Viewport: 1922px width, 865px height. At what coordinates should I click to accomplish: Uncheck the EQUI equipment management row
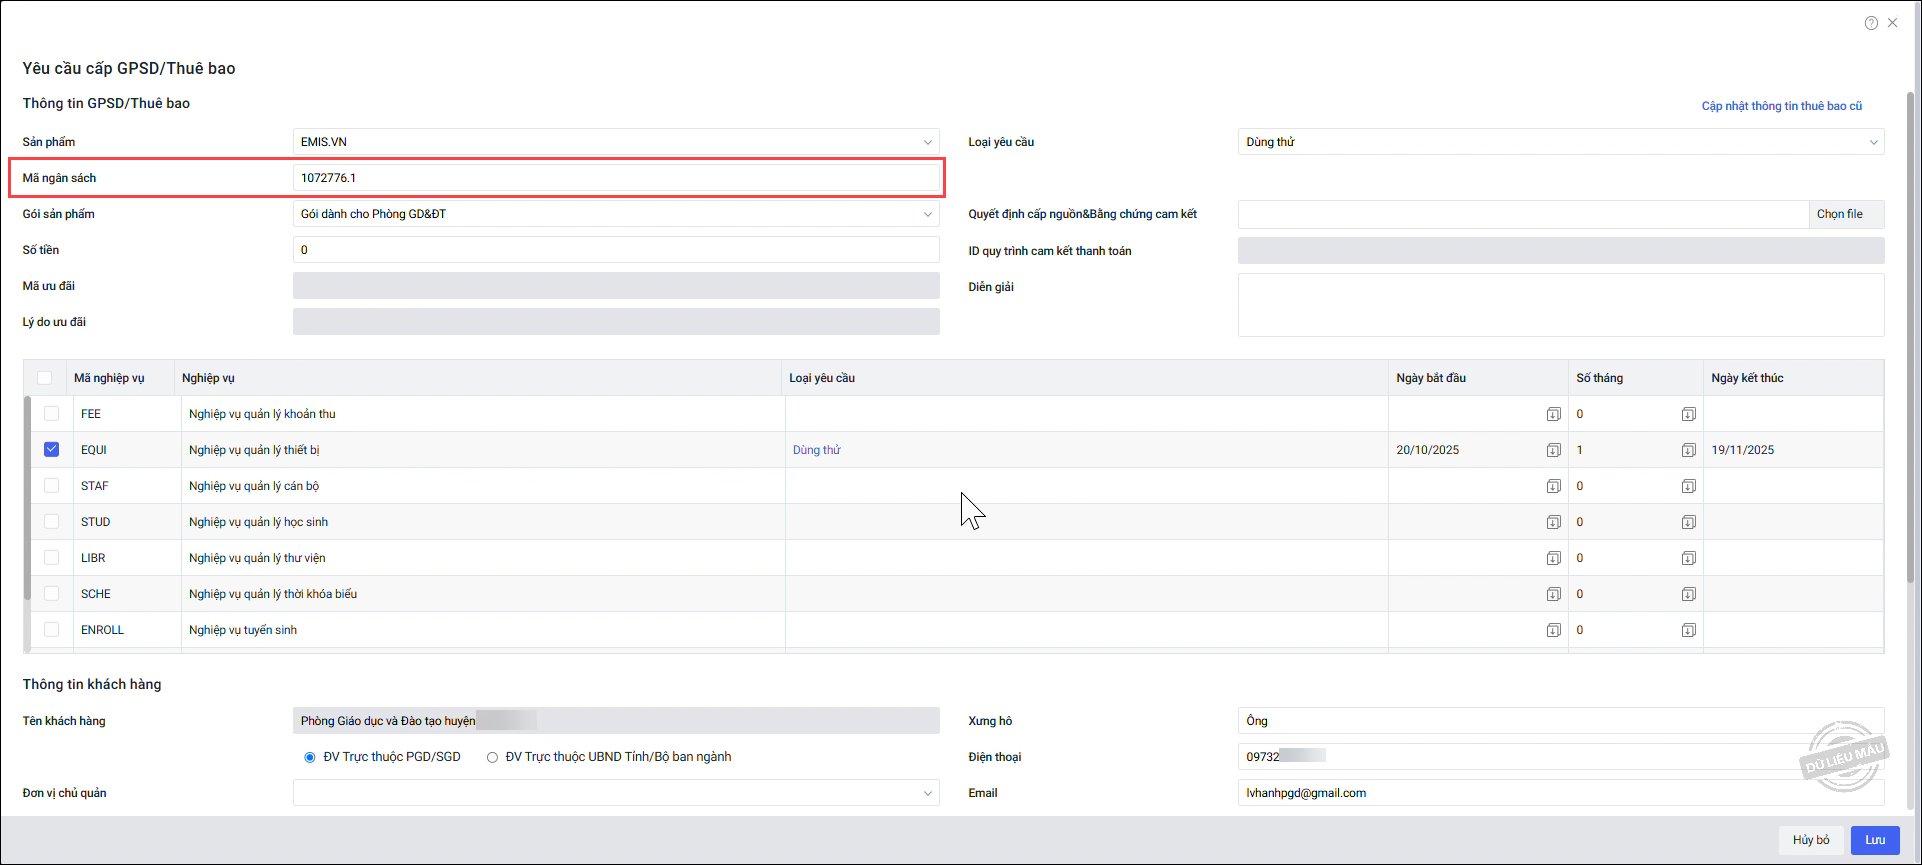click(x=52, y=450)
